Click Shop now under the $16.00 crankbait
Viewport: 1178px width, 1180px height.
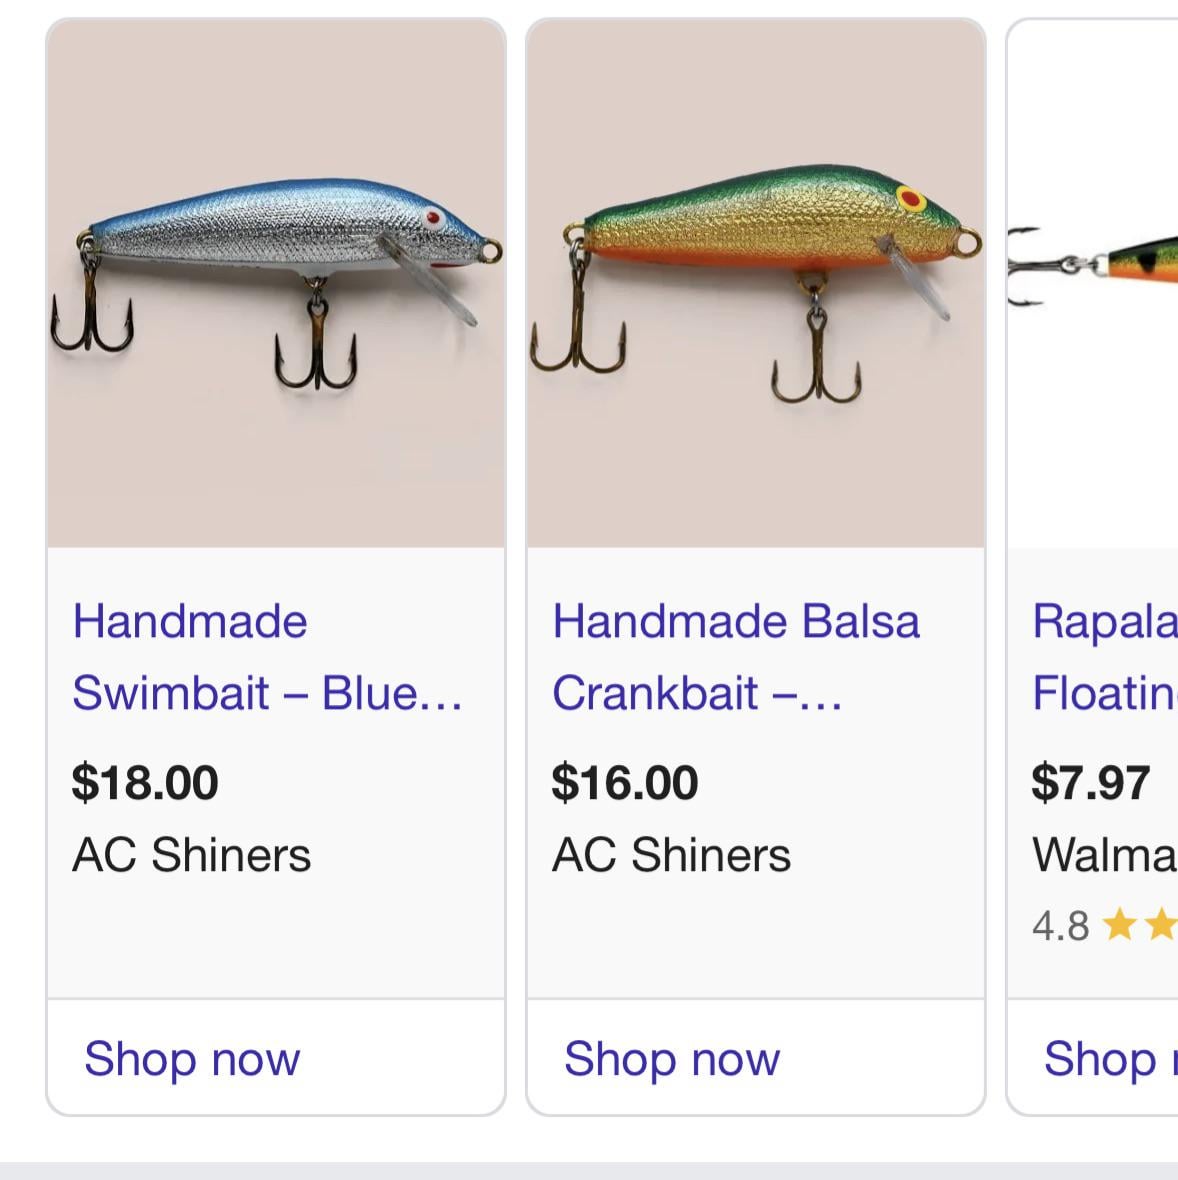point(672,1058)
